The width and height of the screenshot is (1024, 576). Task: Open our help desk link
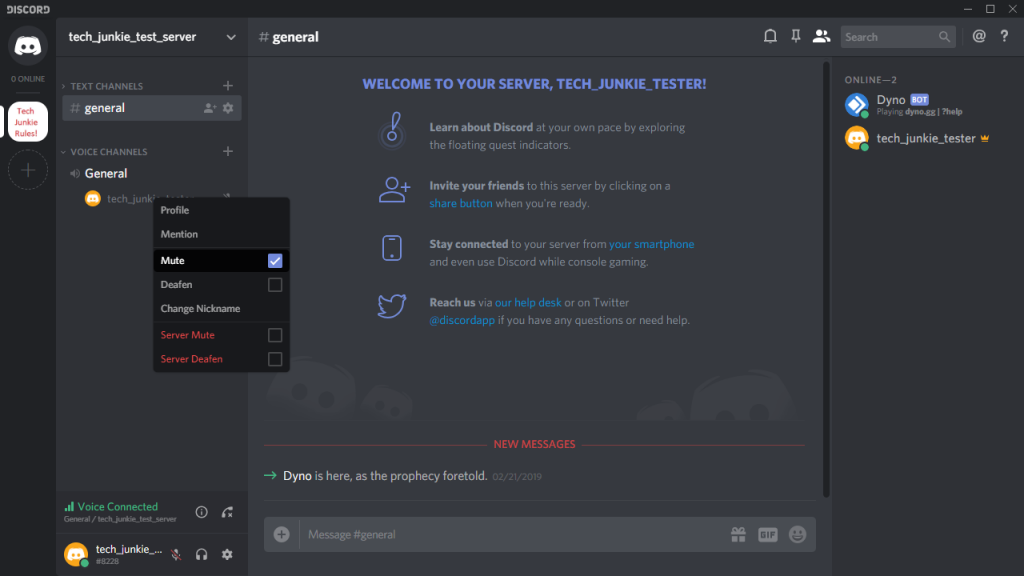click(528, 302)
